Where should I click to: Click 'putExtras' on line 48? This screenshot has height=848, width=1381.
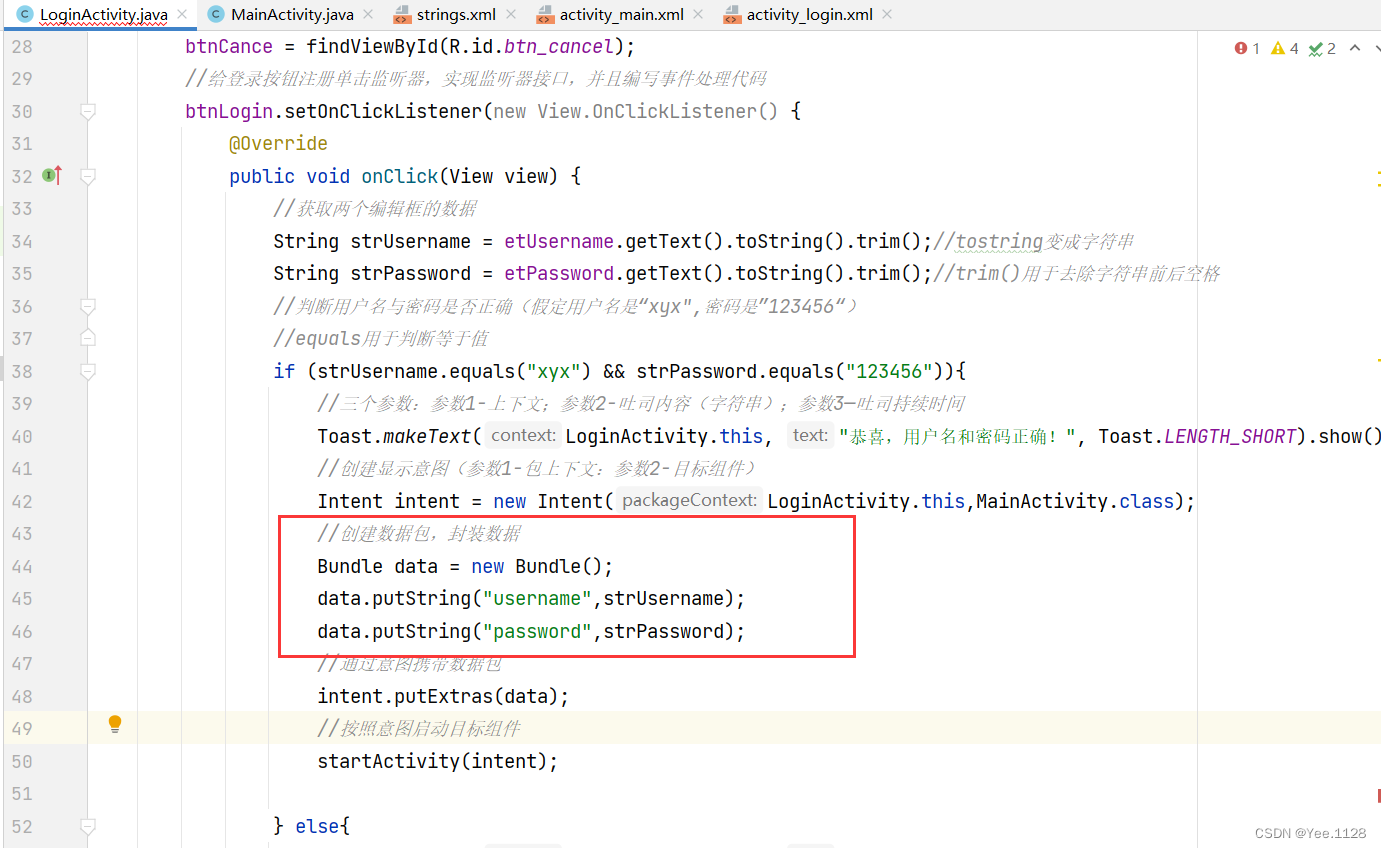pyautogui.click(x=444, y=696)
